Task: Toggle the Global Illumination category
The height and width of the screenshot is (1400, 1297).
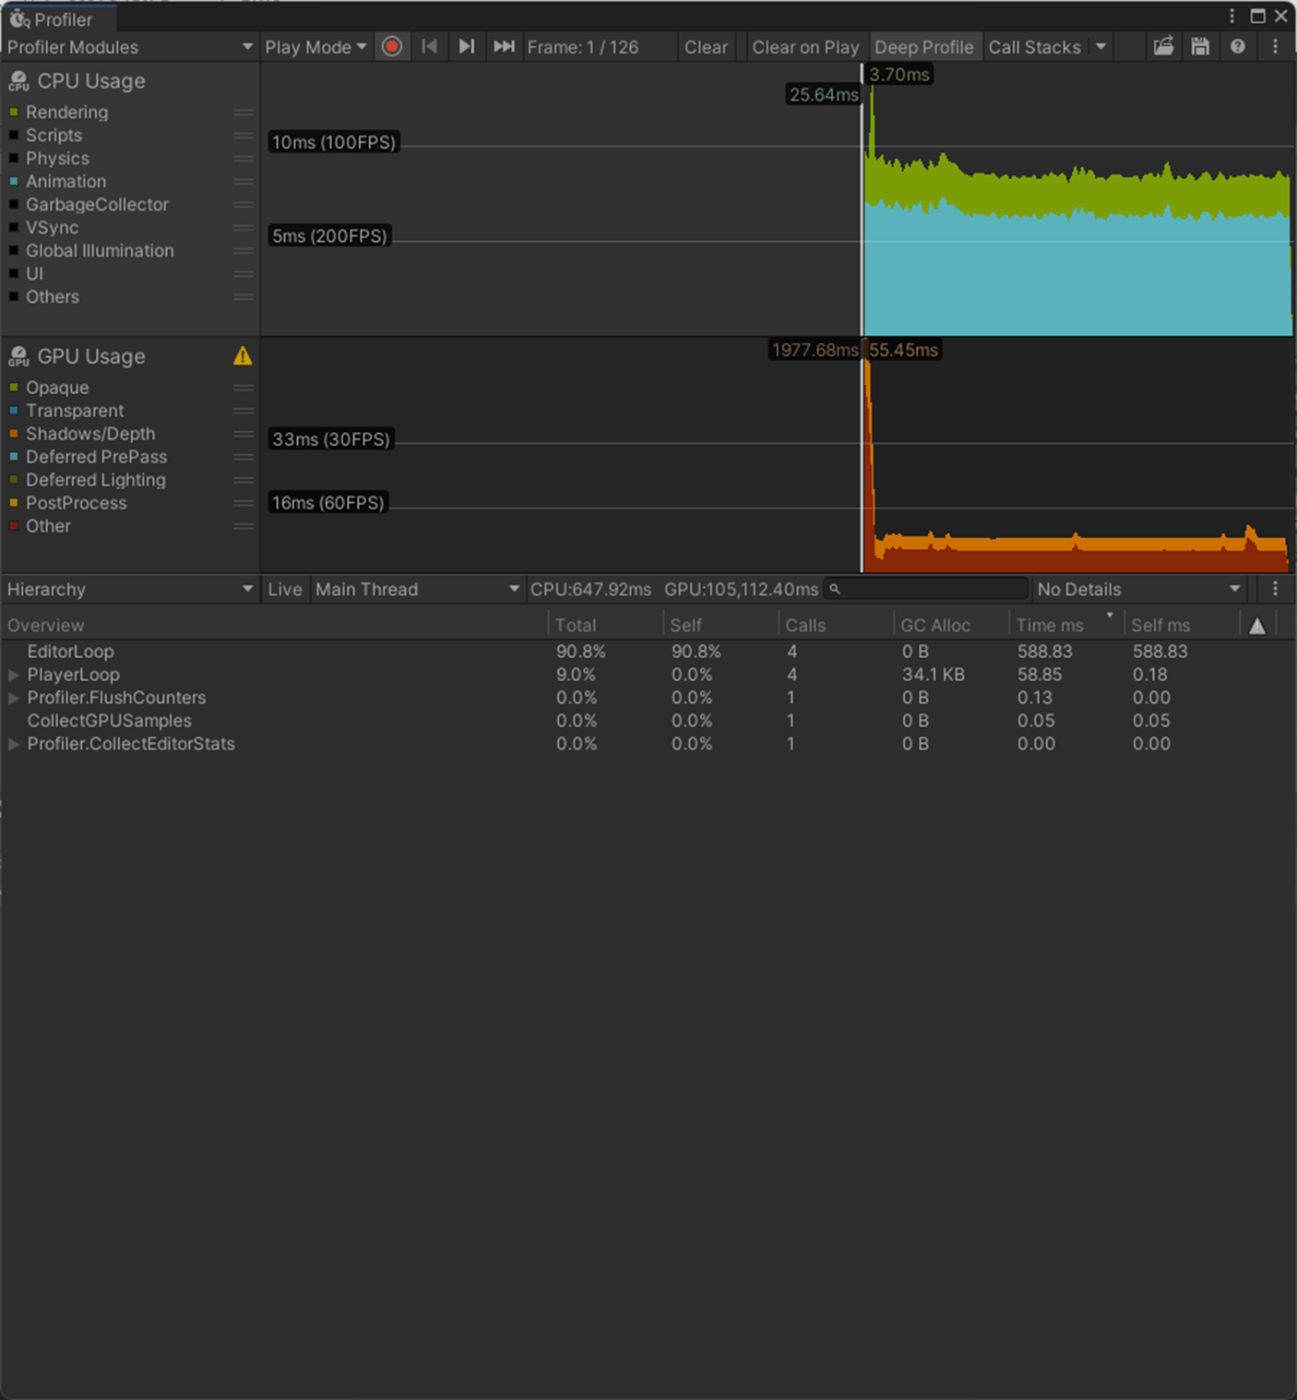Action: [14, 250]
